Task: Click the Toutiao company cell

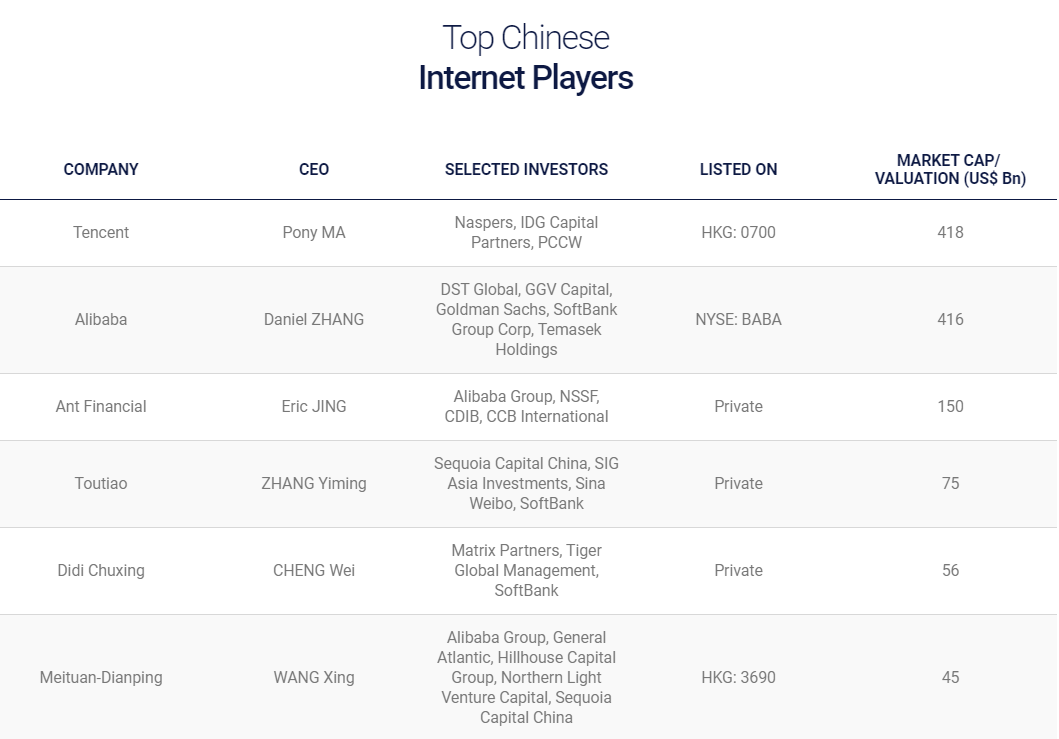Action: pos(101,484)
